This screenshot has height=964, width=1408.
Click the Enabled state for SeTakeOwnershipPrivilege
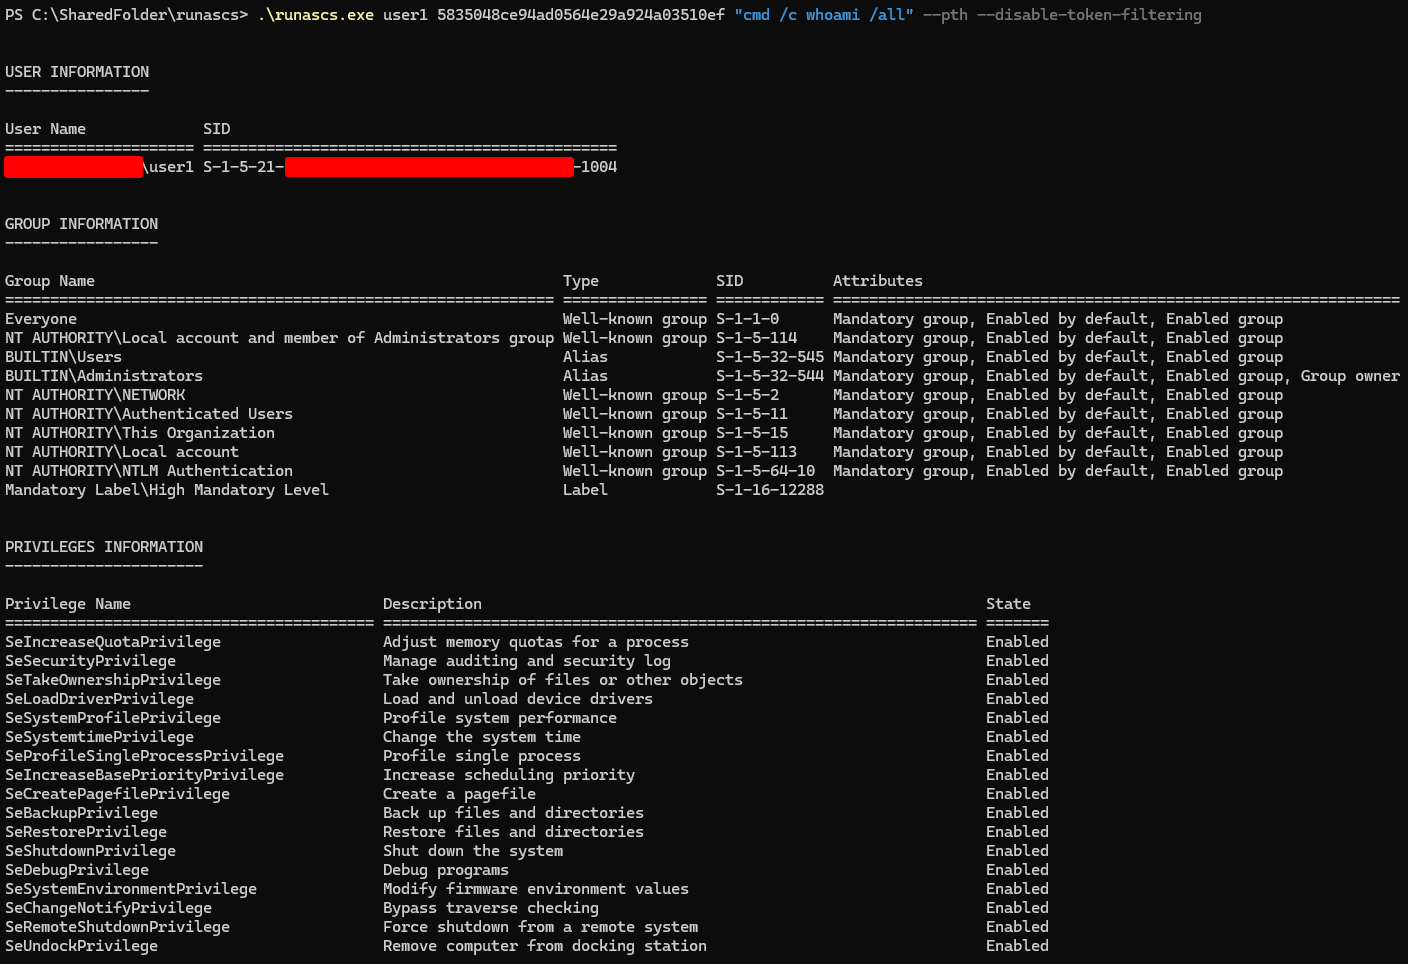coord(1017,680)
